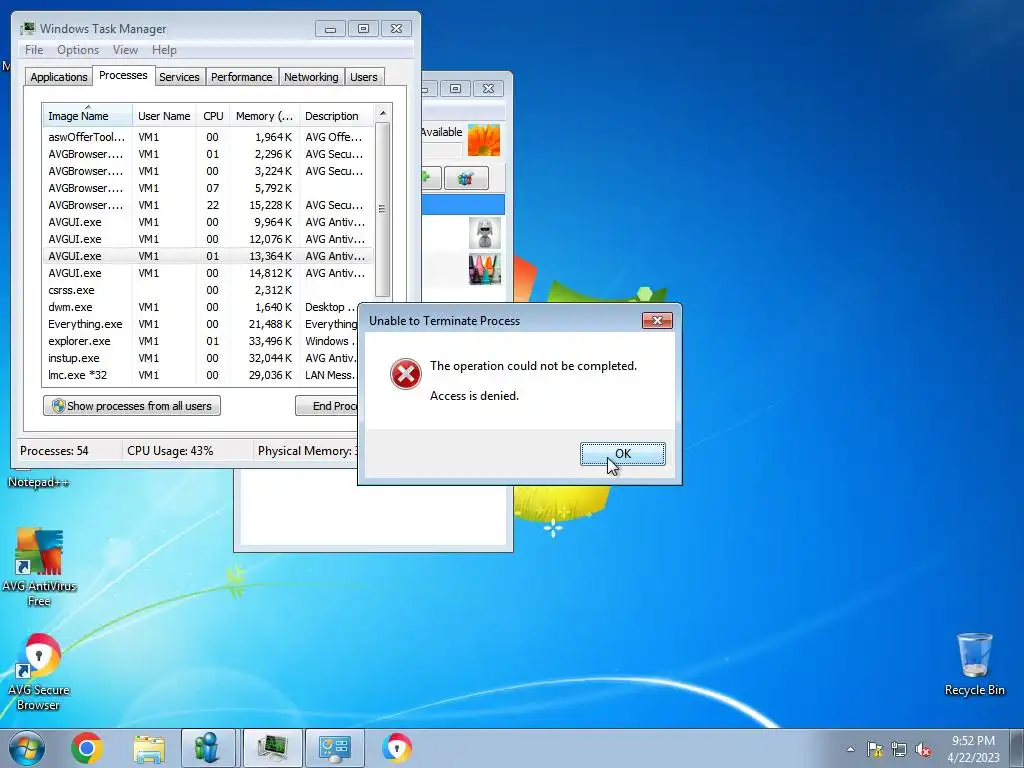Click the crayons avatar in LAN Messenger list

pos(485,269)
